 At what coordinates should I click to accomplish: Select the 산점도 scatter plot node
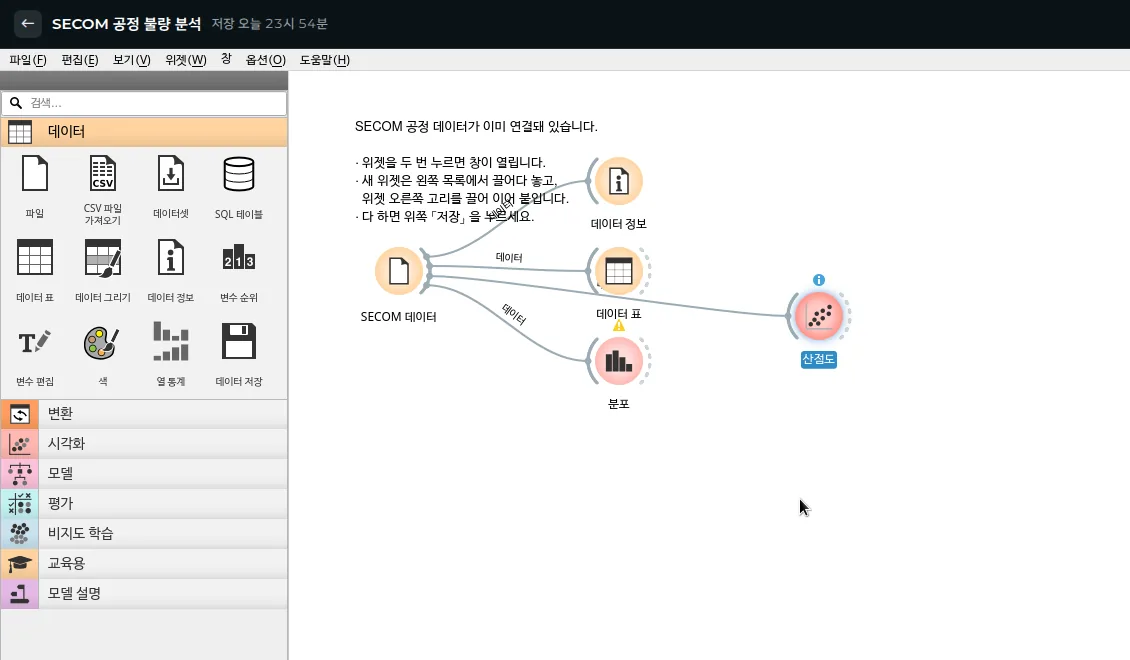click(819, 316)
